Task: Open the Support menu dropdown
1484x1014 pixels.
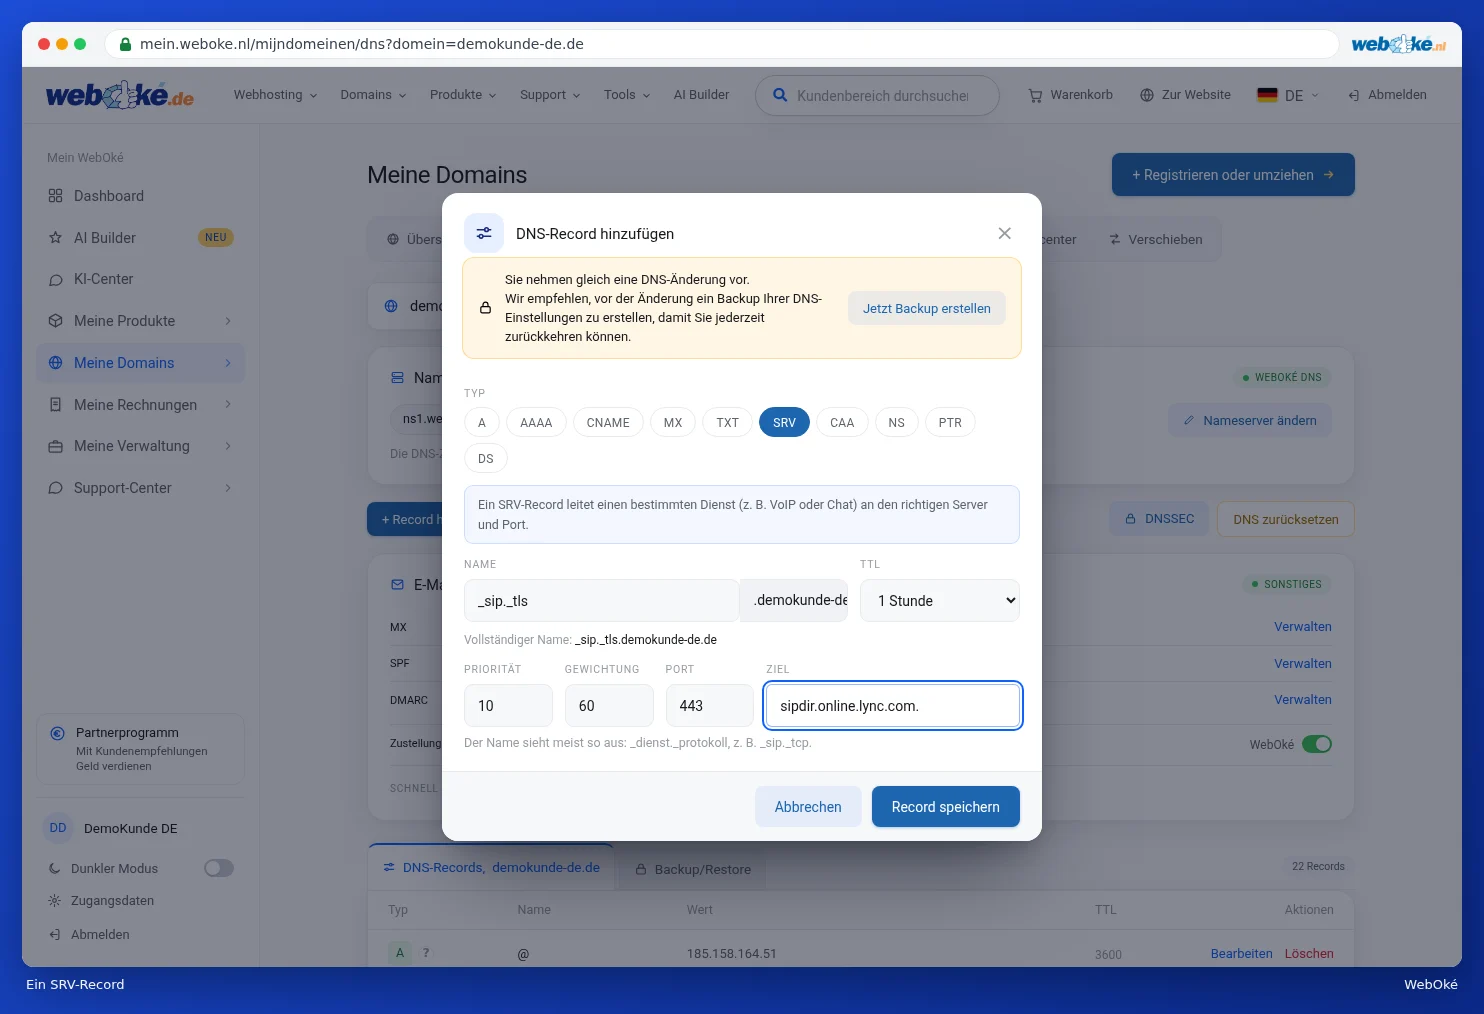Action: point(550,95)
